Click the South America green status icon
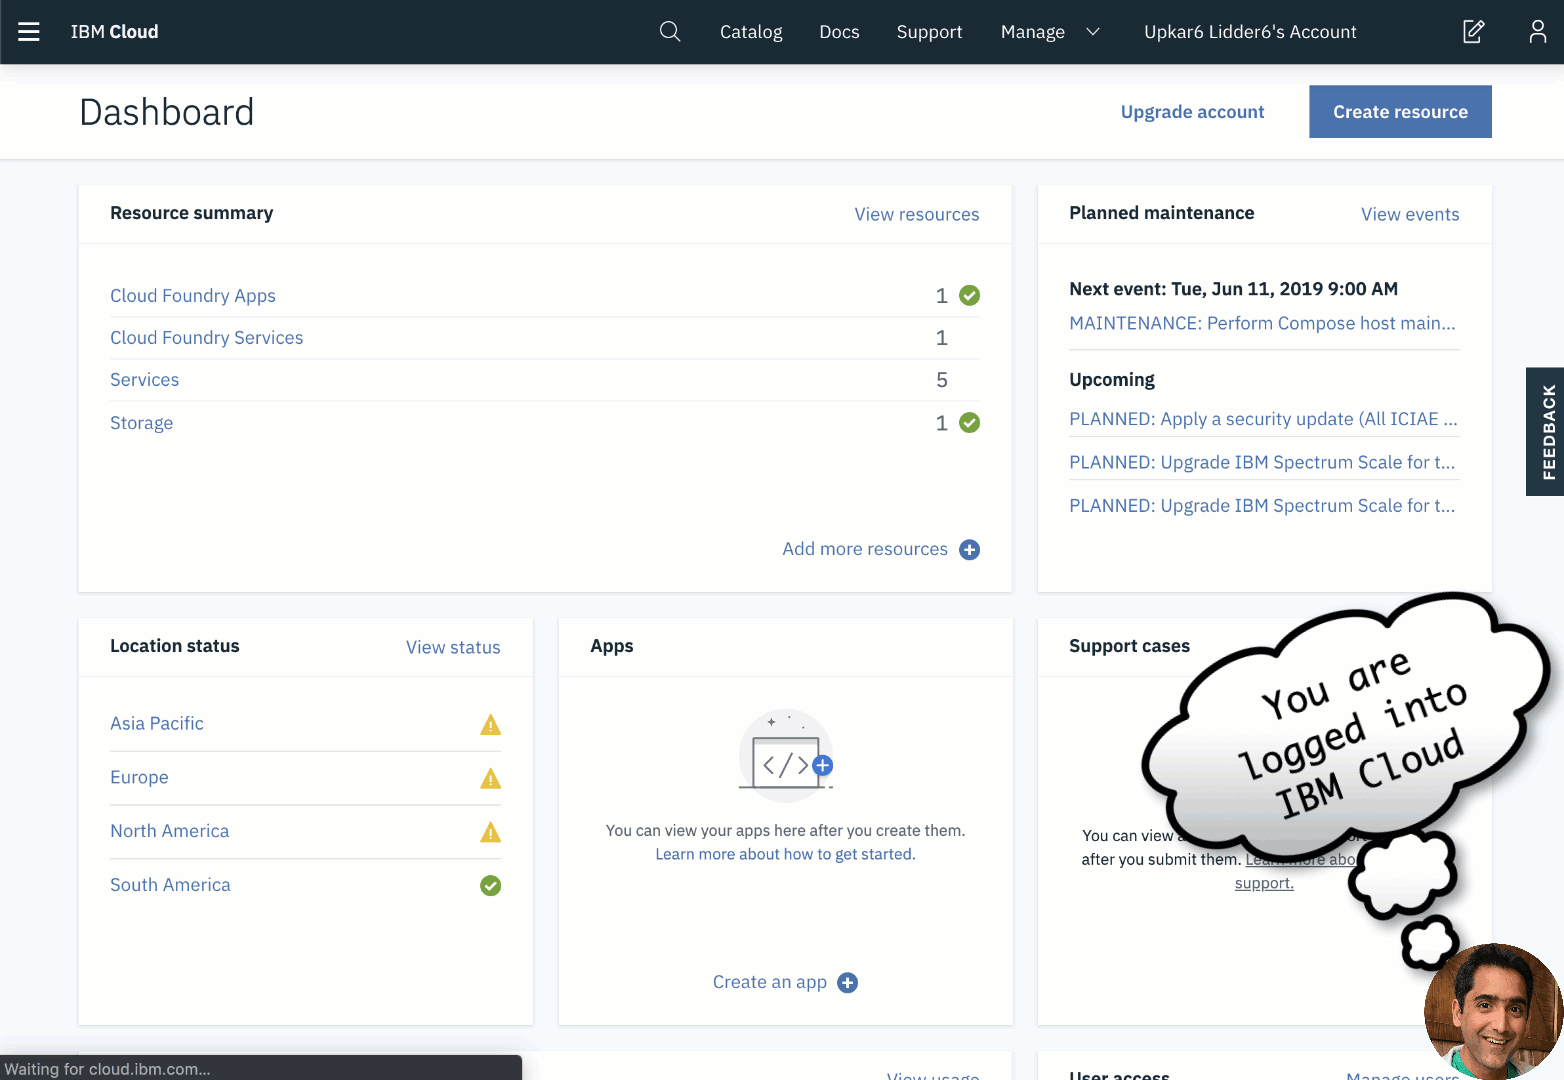This screenshot has height=1080, width=1564. click(490, 886)
